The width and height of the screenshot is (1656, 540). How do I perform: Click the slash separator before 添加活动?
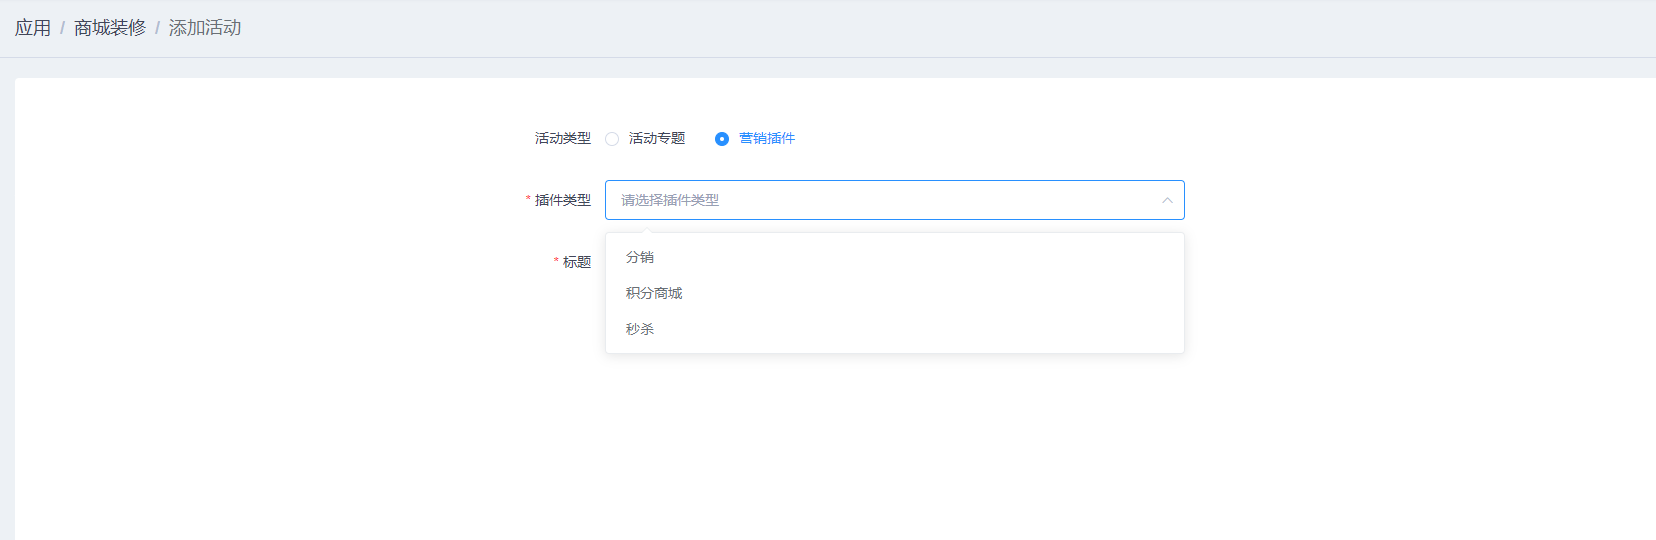[x=157, y=28]
